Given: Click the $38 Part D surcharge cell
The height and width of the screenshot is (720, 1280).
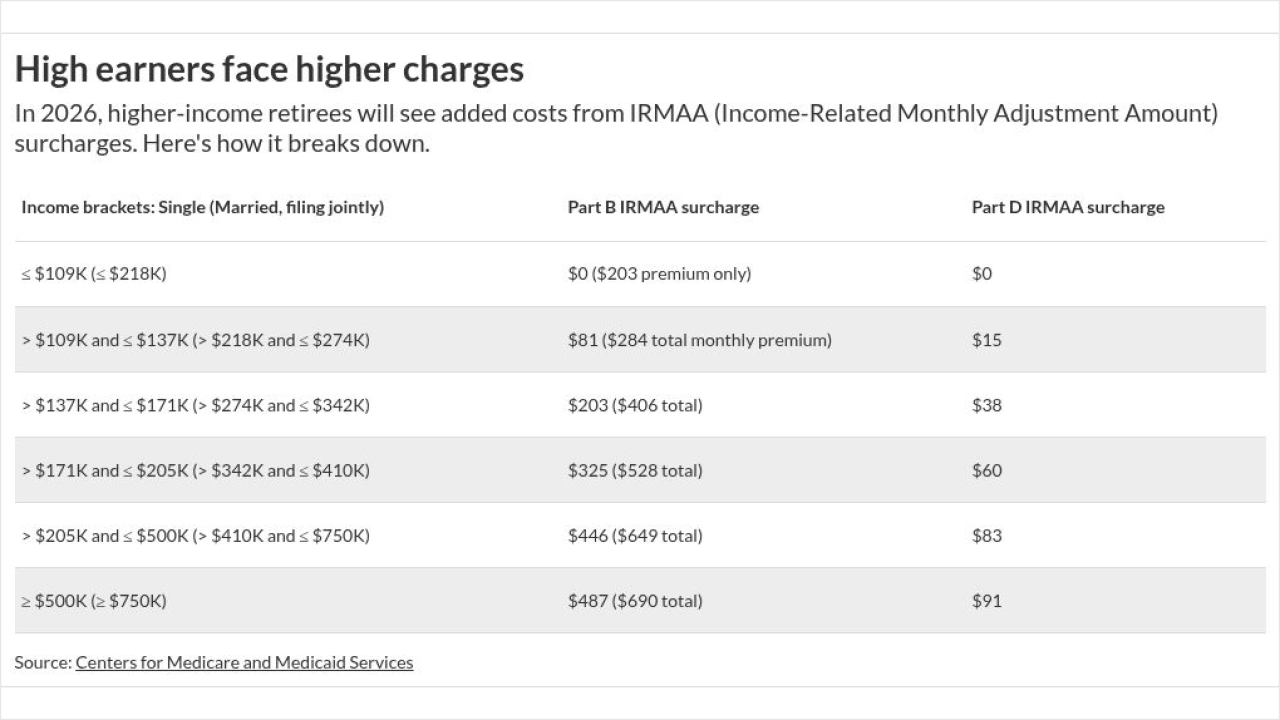Looking at the screenshot, I should pyautogui.click(x=986, y=405).
